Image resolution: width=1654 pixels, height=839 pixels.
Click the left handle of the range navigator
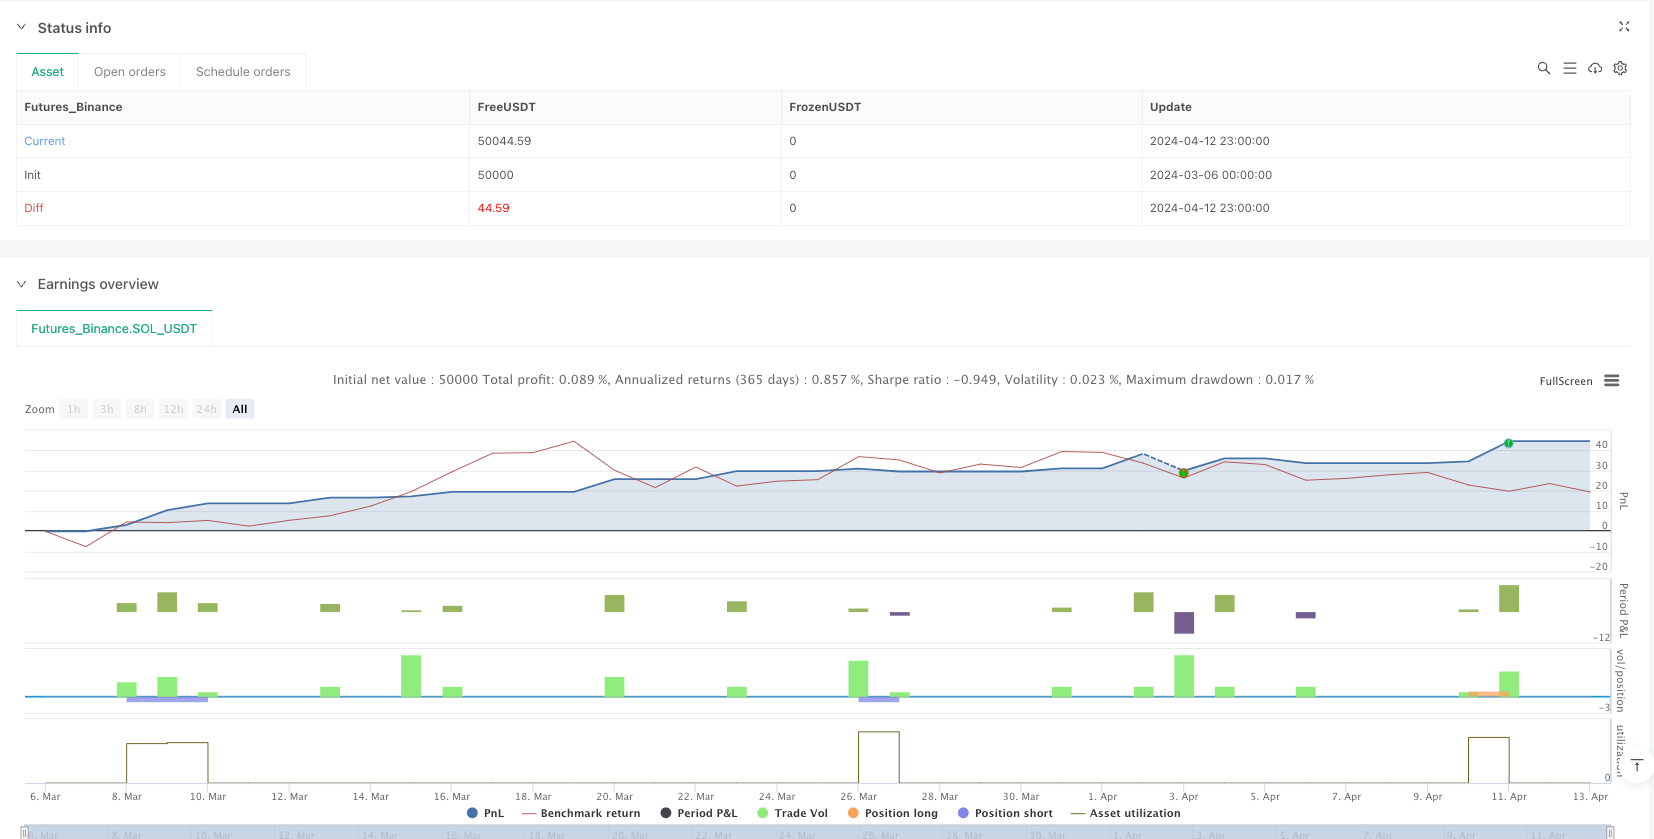point(25,832)
